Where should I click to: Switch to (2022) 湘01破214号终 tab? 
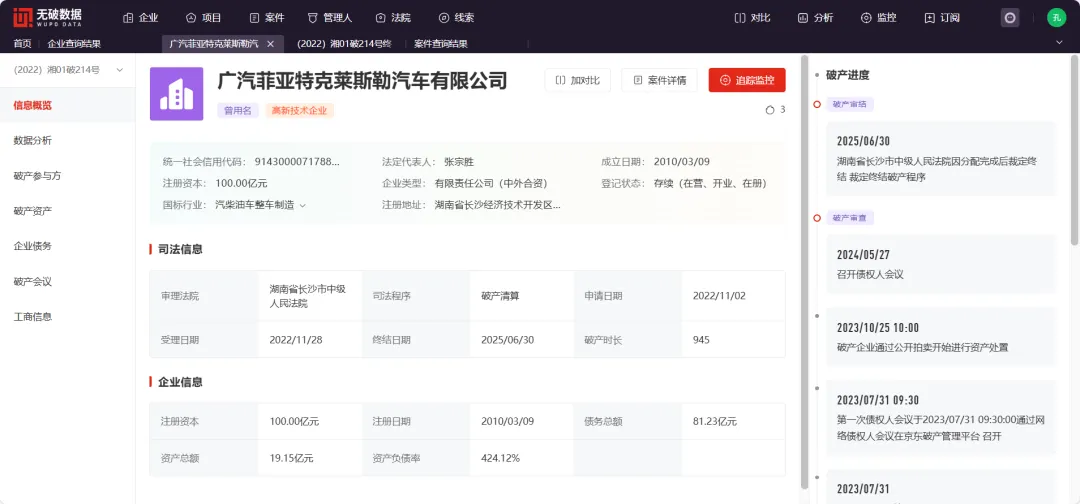[x=344, y=43]
